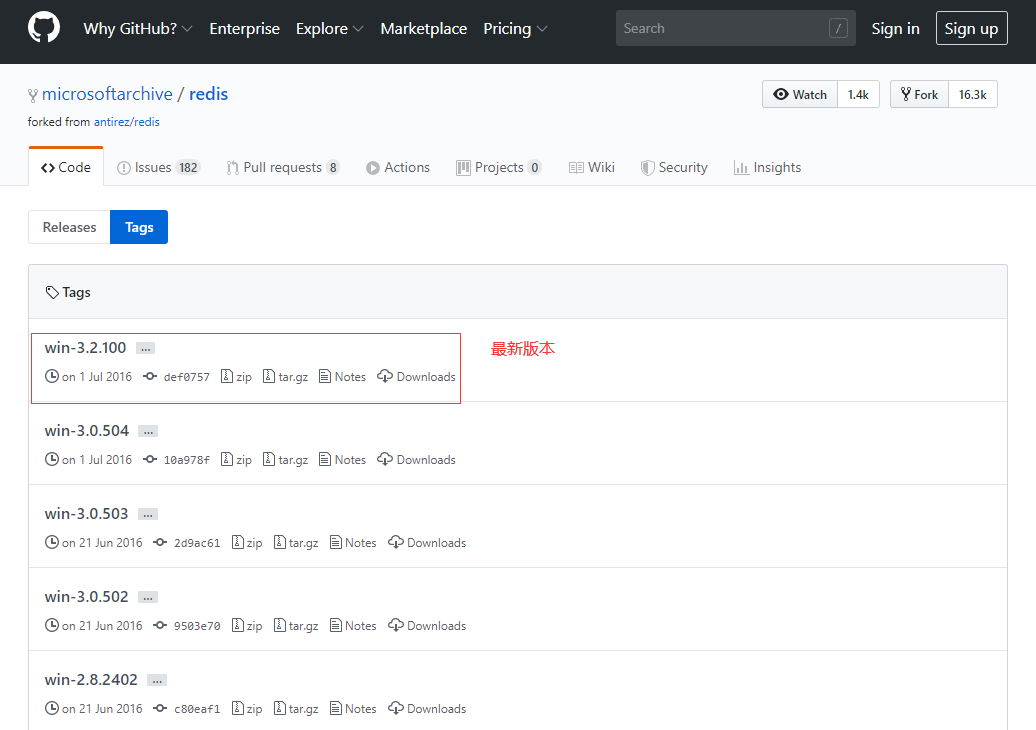Screen dimensions: 1036x730
Task: Open the win-3.0.502 tag
Action: point(87,597)
